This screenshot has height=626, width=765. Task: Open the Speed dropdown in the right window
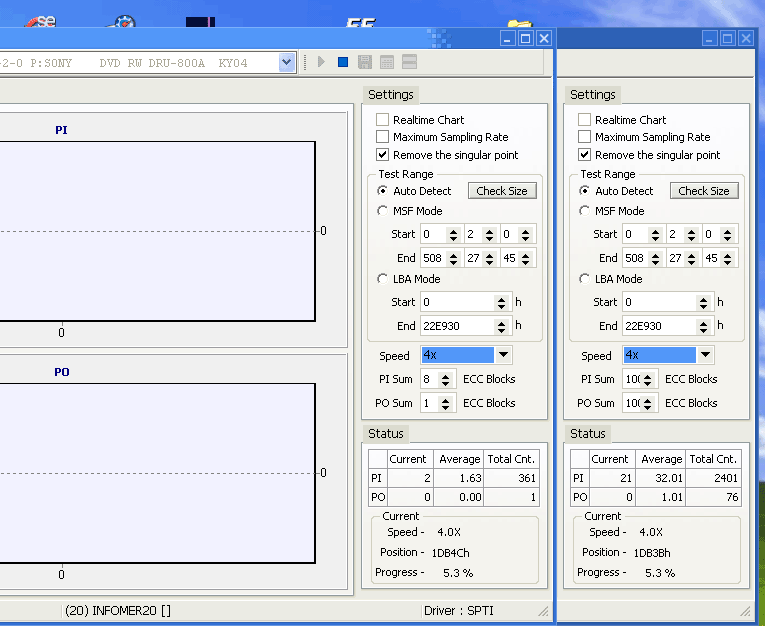coord(705,355)
